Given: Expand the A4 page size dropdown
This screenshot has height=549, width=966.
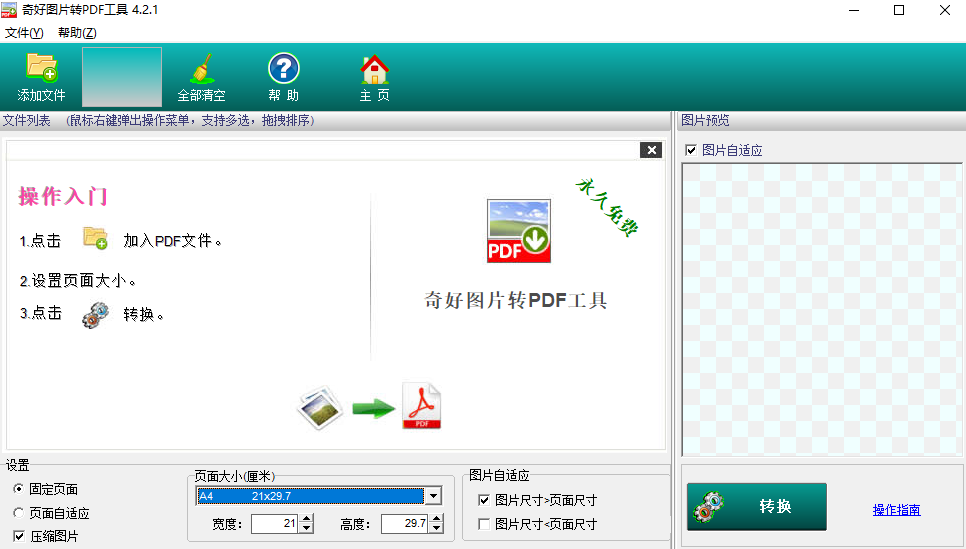Looking at the screenshot, I should pos(433,496).
